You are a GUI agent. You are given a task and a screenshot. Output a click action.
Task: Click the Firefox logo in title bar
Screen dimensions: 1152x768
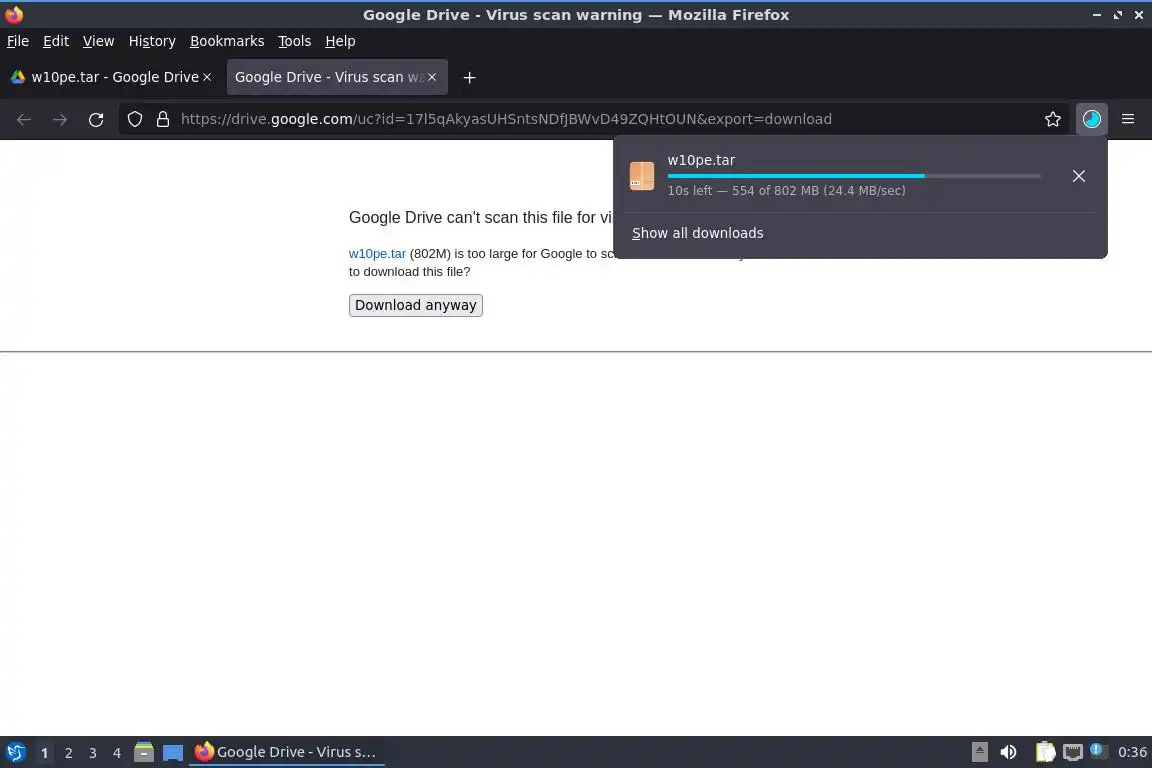click(x=14, y=15)
